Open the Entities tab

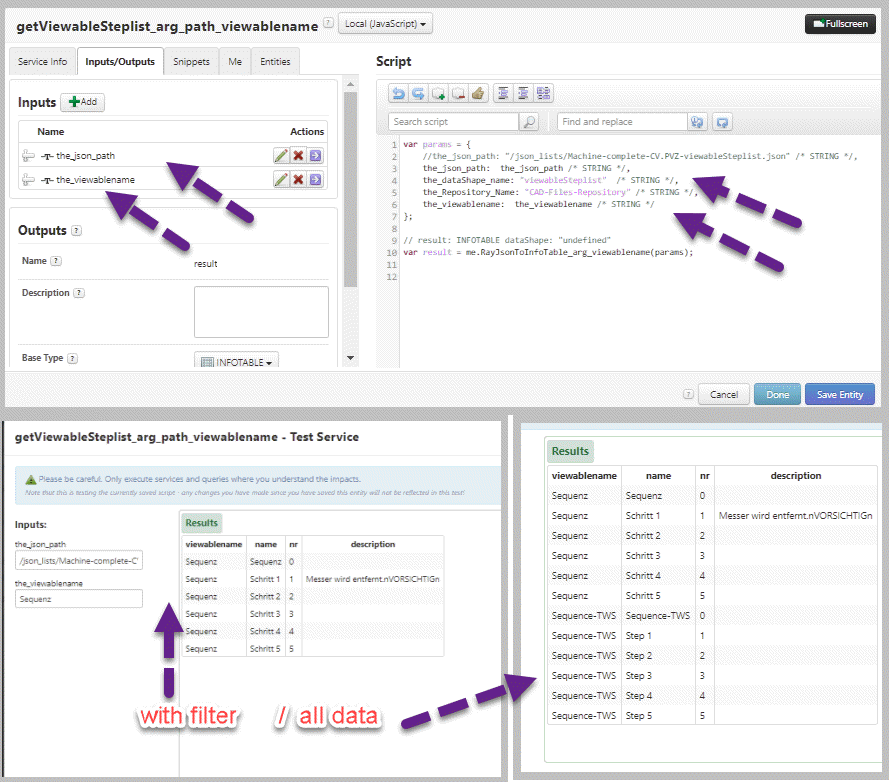pyautogui.click(x=275, y=62)
